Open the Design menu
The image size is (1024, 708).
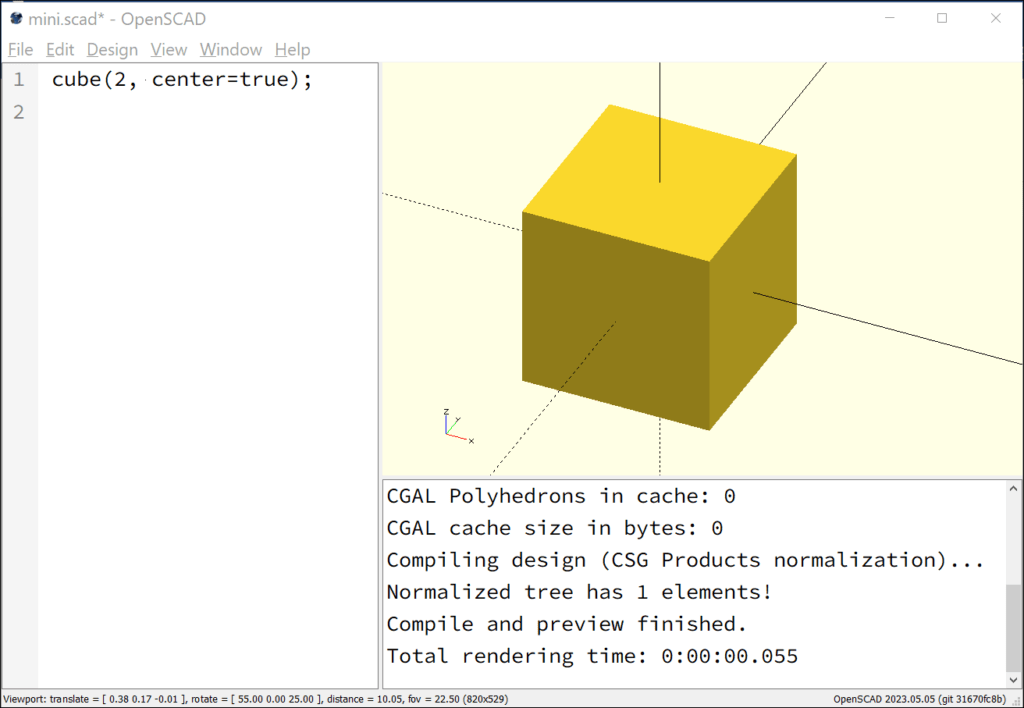[x=112, y=50]
